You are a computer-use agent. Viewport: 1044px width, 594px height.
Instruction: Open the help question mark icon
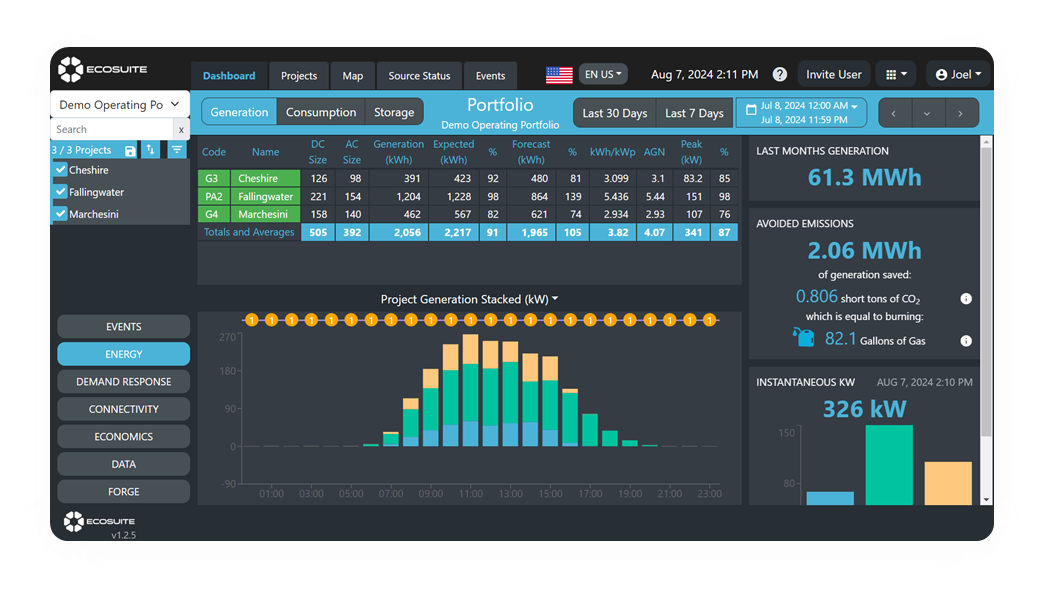point(780,75)
